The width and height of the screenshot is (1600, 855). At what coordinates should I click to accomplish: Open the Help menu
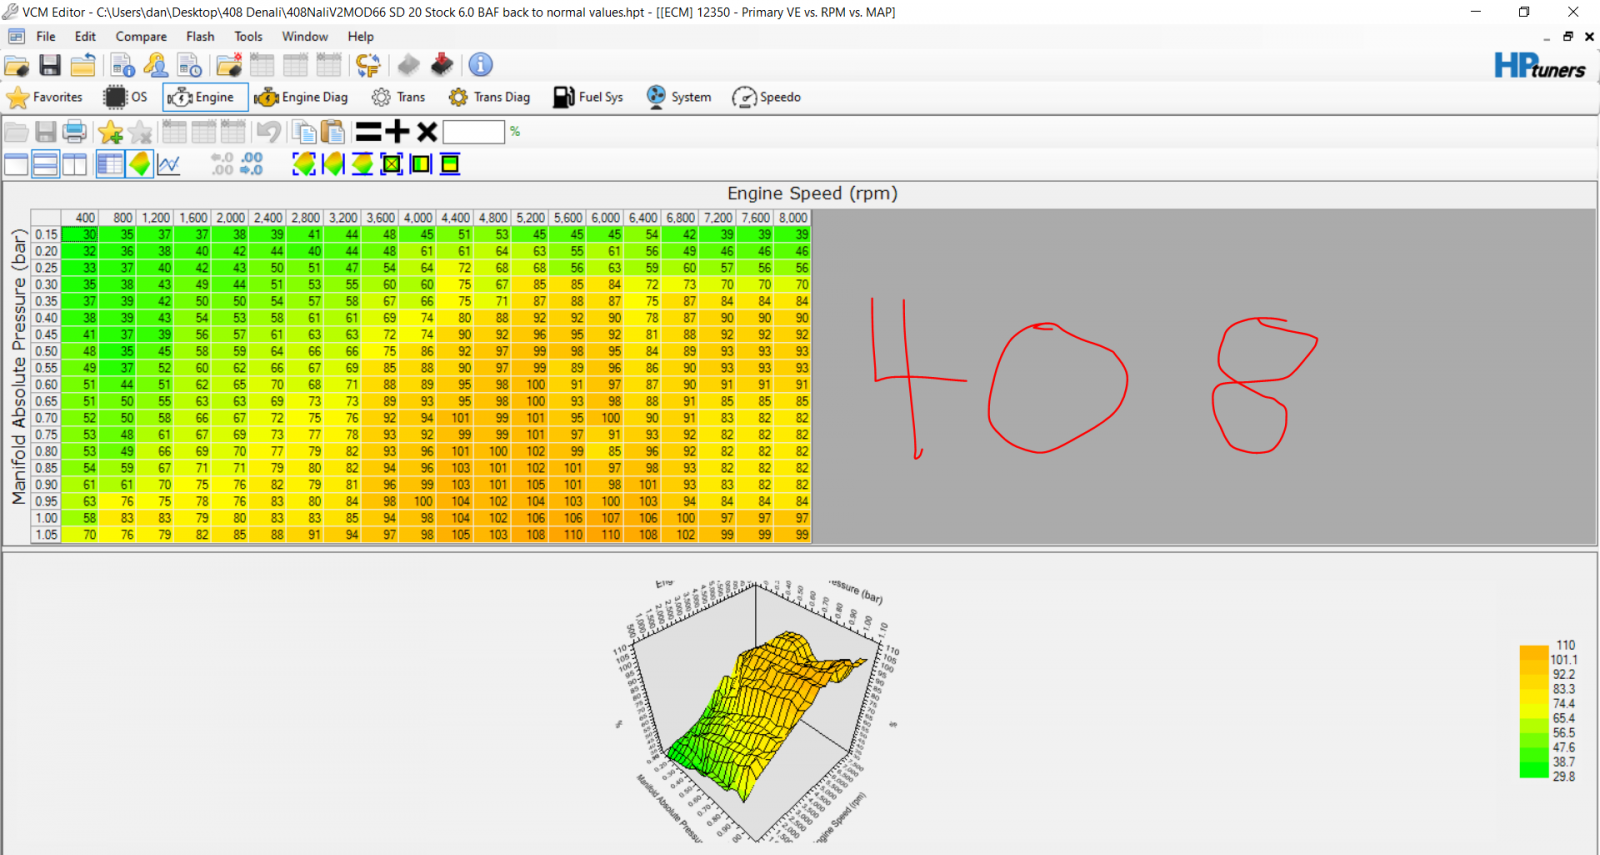[x=361, y=37]
